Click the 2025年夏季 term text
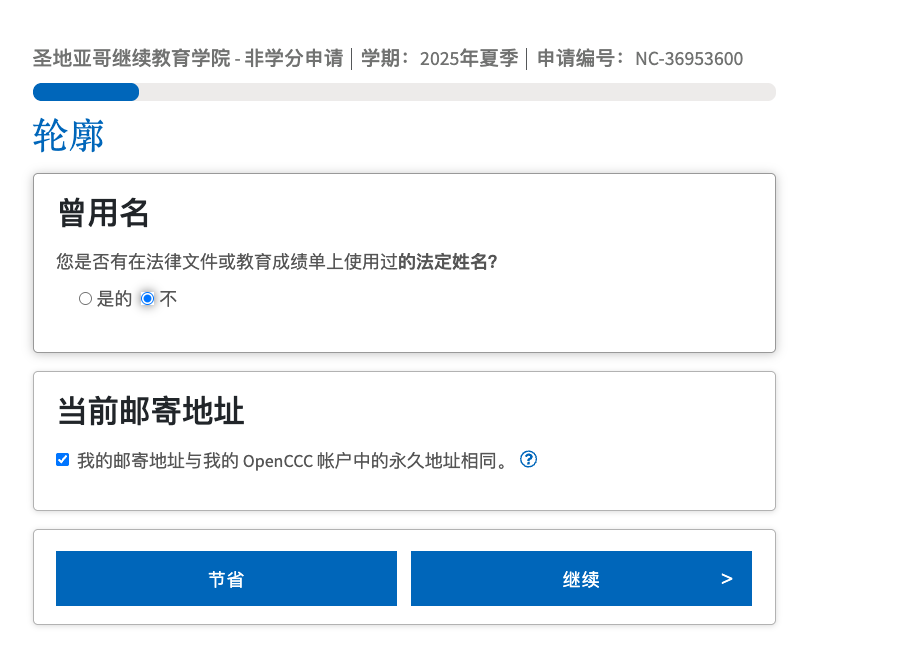907x648 pixels. [468, 58]
